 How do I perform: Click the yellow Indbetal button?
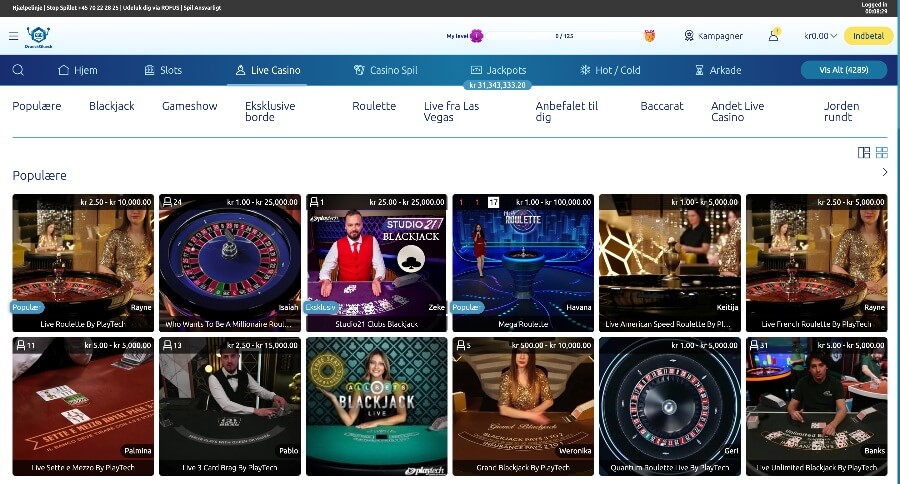click(x=868, y=36)
